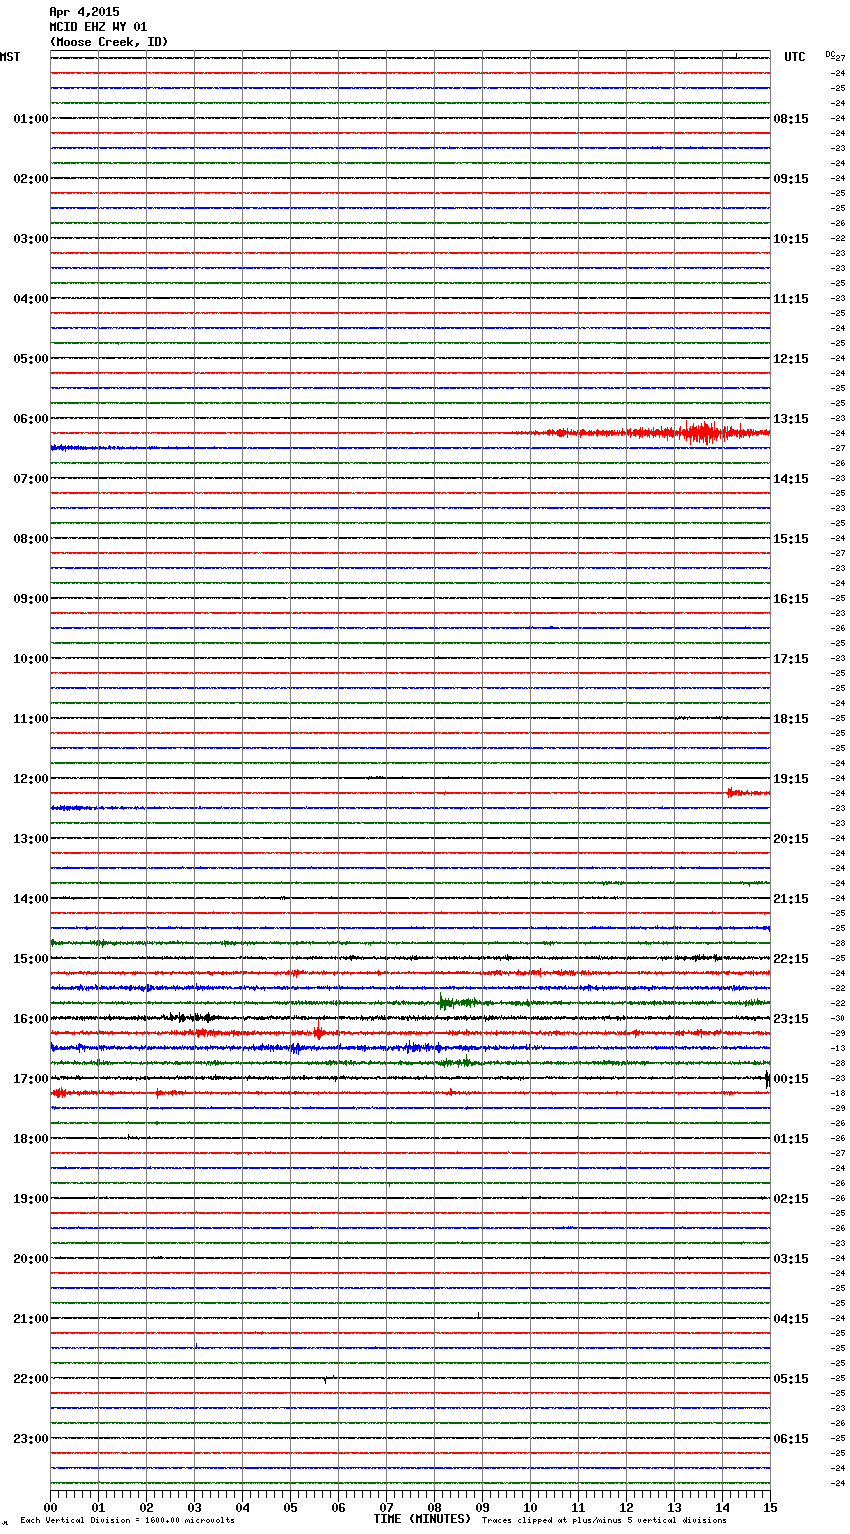Click the 10:15 UTC time label
The image size is (850, 1534).
click(791, 239)
